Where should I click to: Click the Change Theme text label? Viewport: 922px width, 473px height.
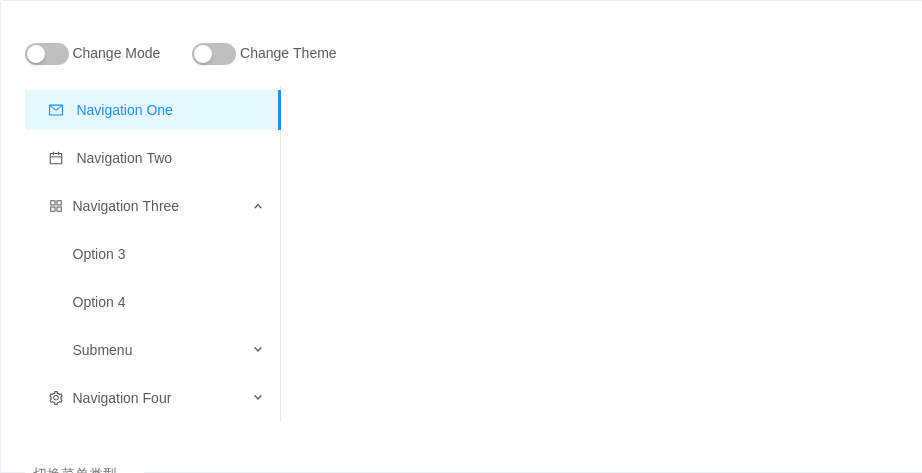pos(288,53)
